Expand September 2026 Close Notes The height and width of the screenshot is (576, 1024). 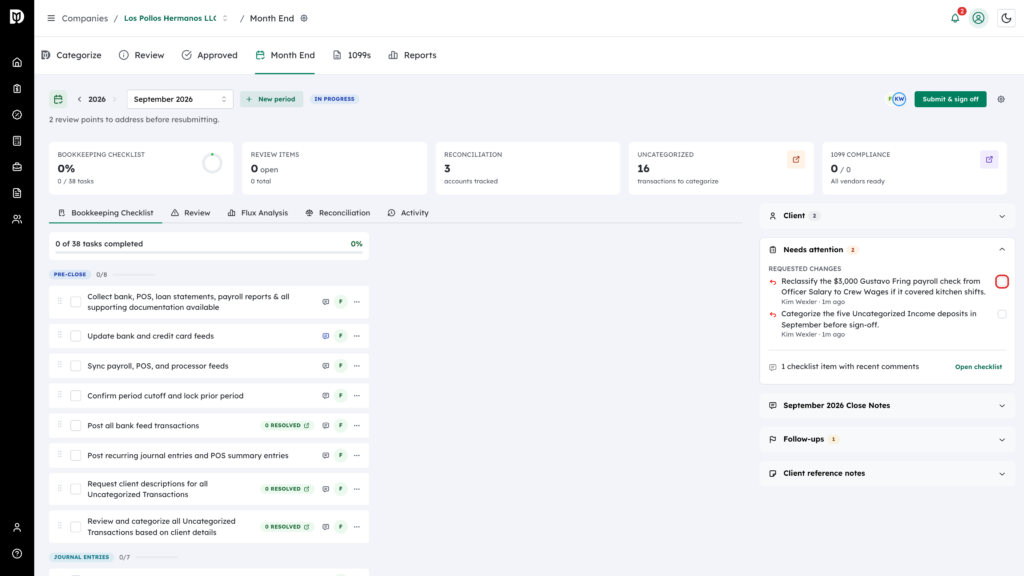(x=886, y=406)
